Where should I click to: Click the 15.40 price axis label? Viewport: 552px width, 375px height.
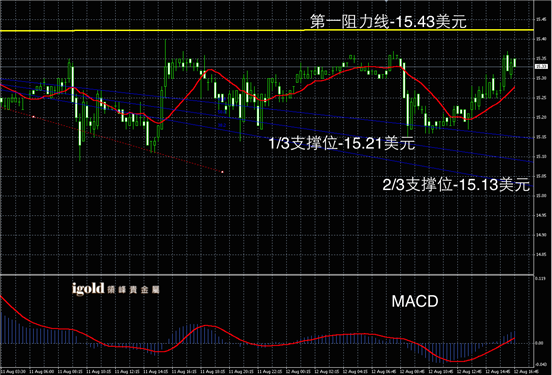point(541,39)
